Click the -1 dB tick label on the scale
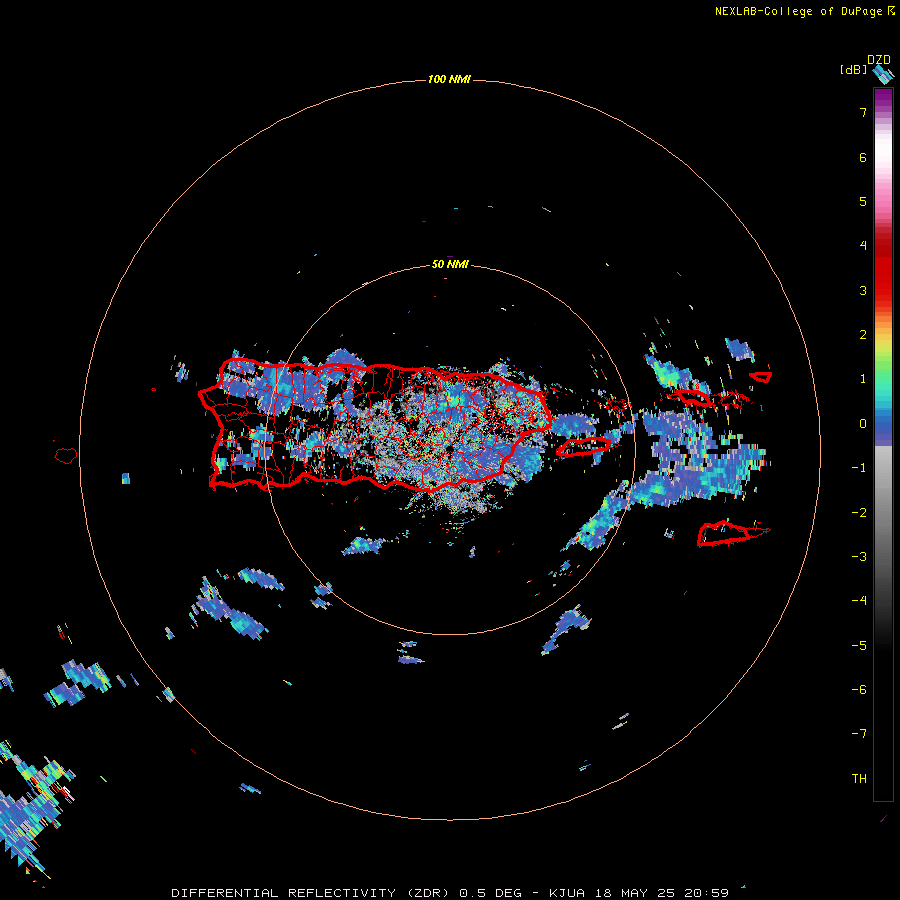 [x=859, y=468]
